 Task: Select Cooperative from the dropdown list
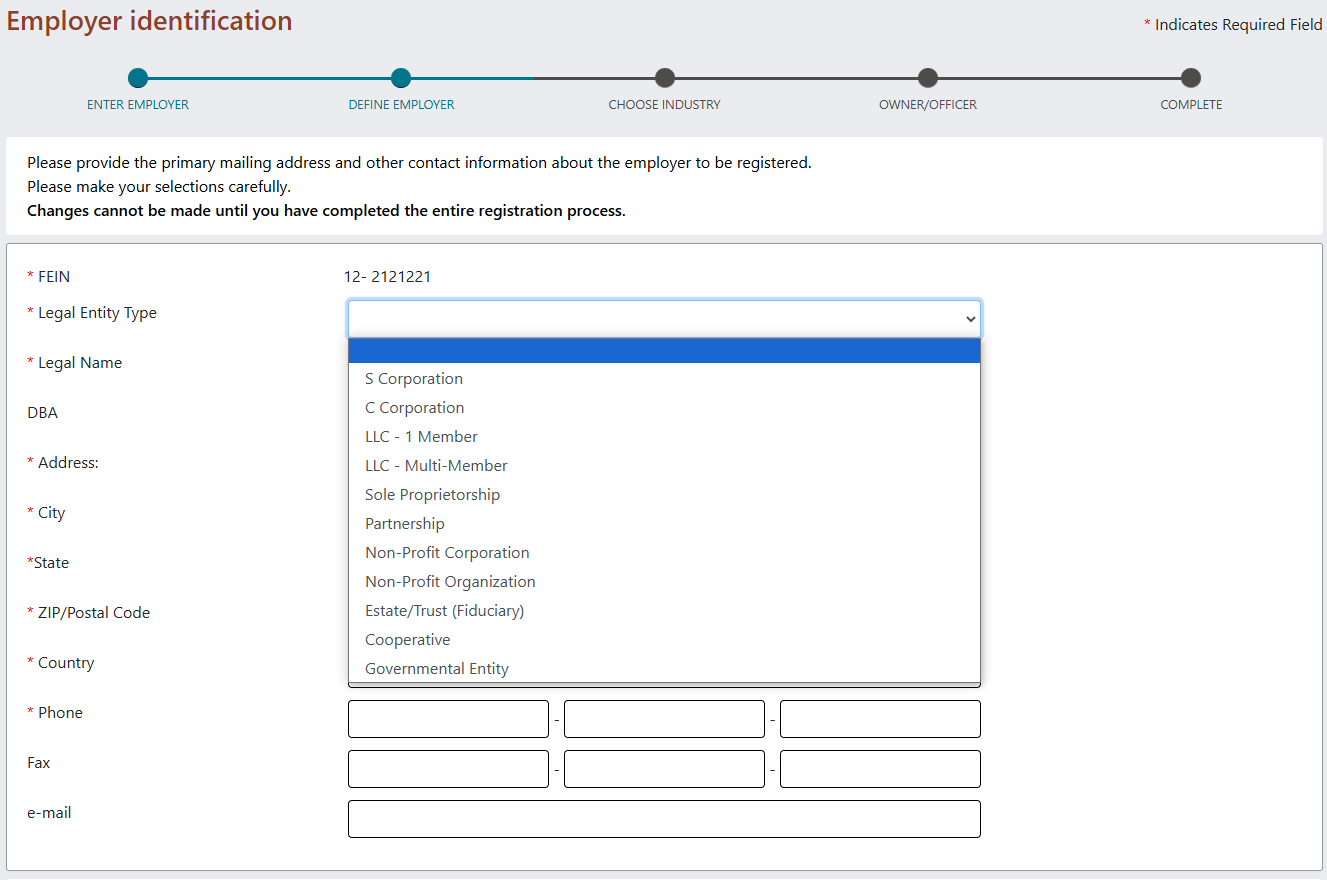click(x=407, y=639)
